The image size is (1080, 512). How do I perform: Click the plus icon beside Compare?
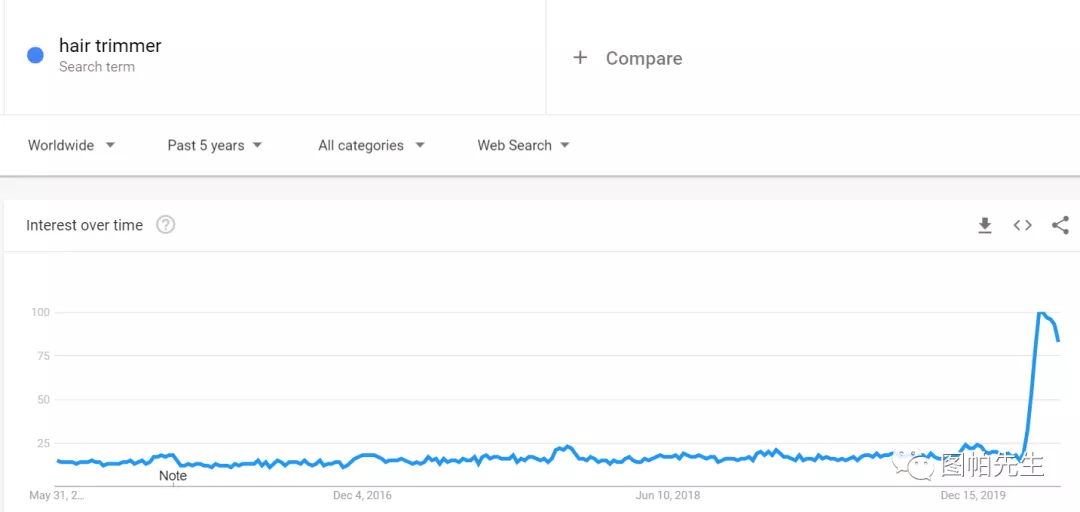[580, 58]
